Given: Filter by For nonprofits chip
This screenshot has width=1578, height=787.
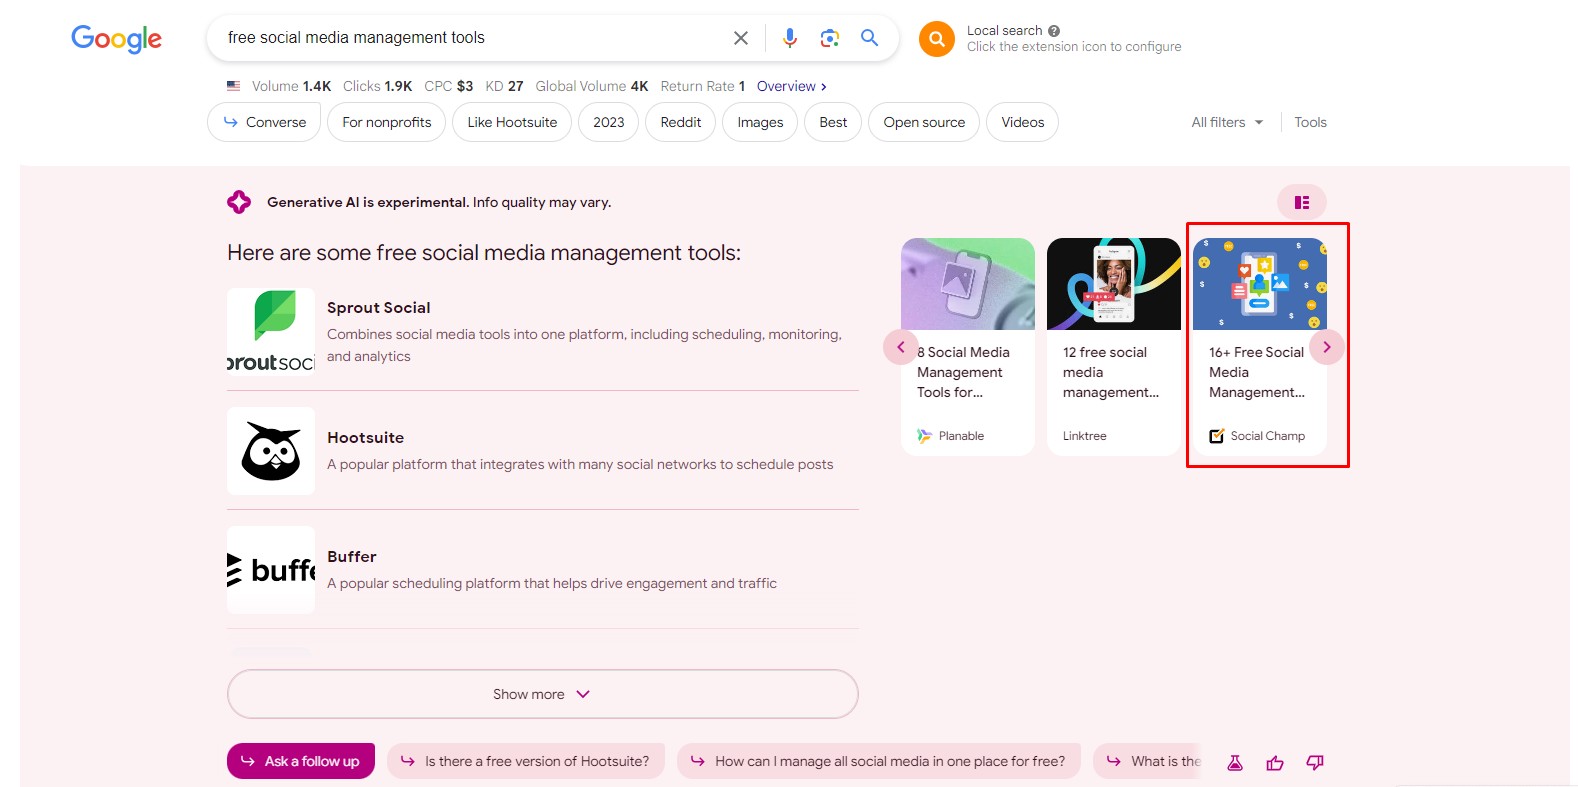Looking at the screenshot, I should click(x=387, y=122).
